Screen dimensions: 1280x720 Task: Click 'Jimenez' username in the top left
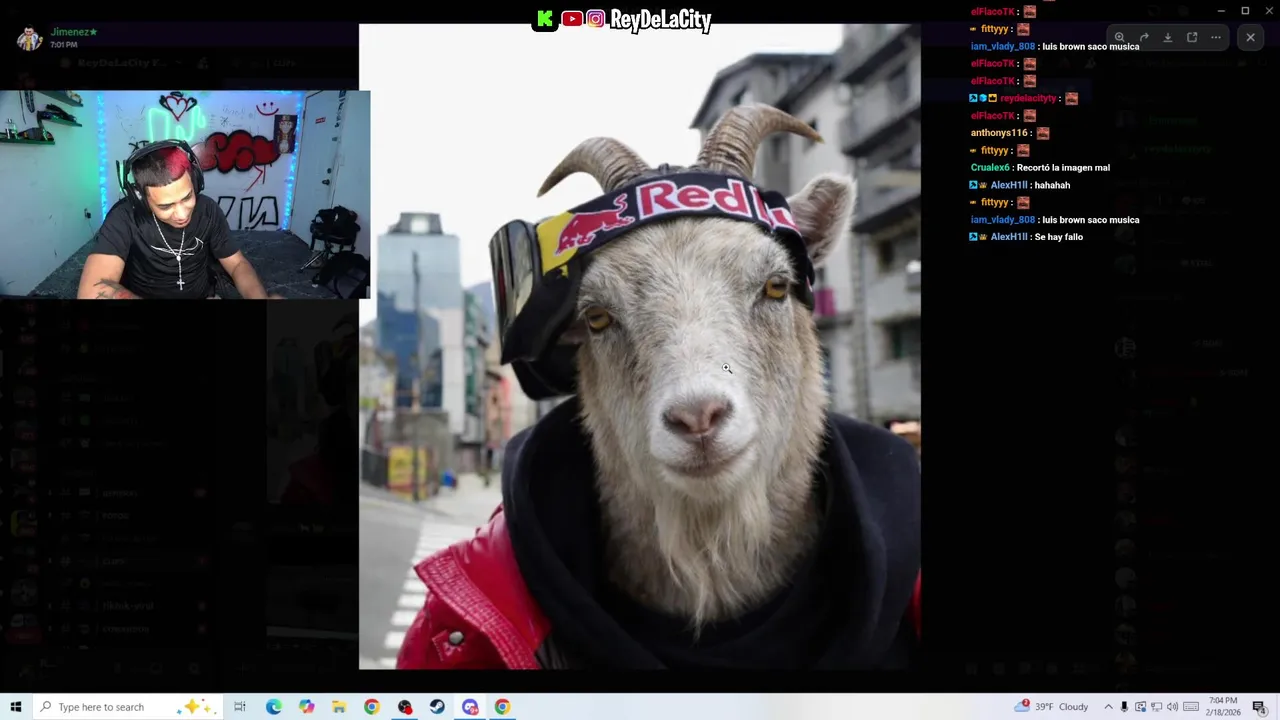click(71, 32)
